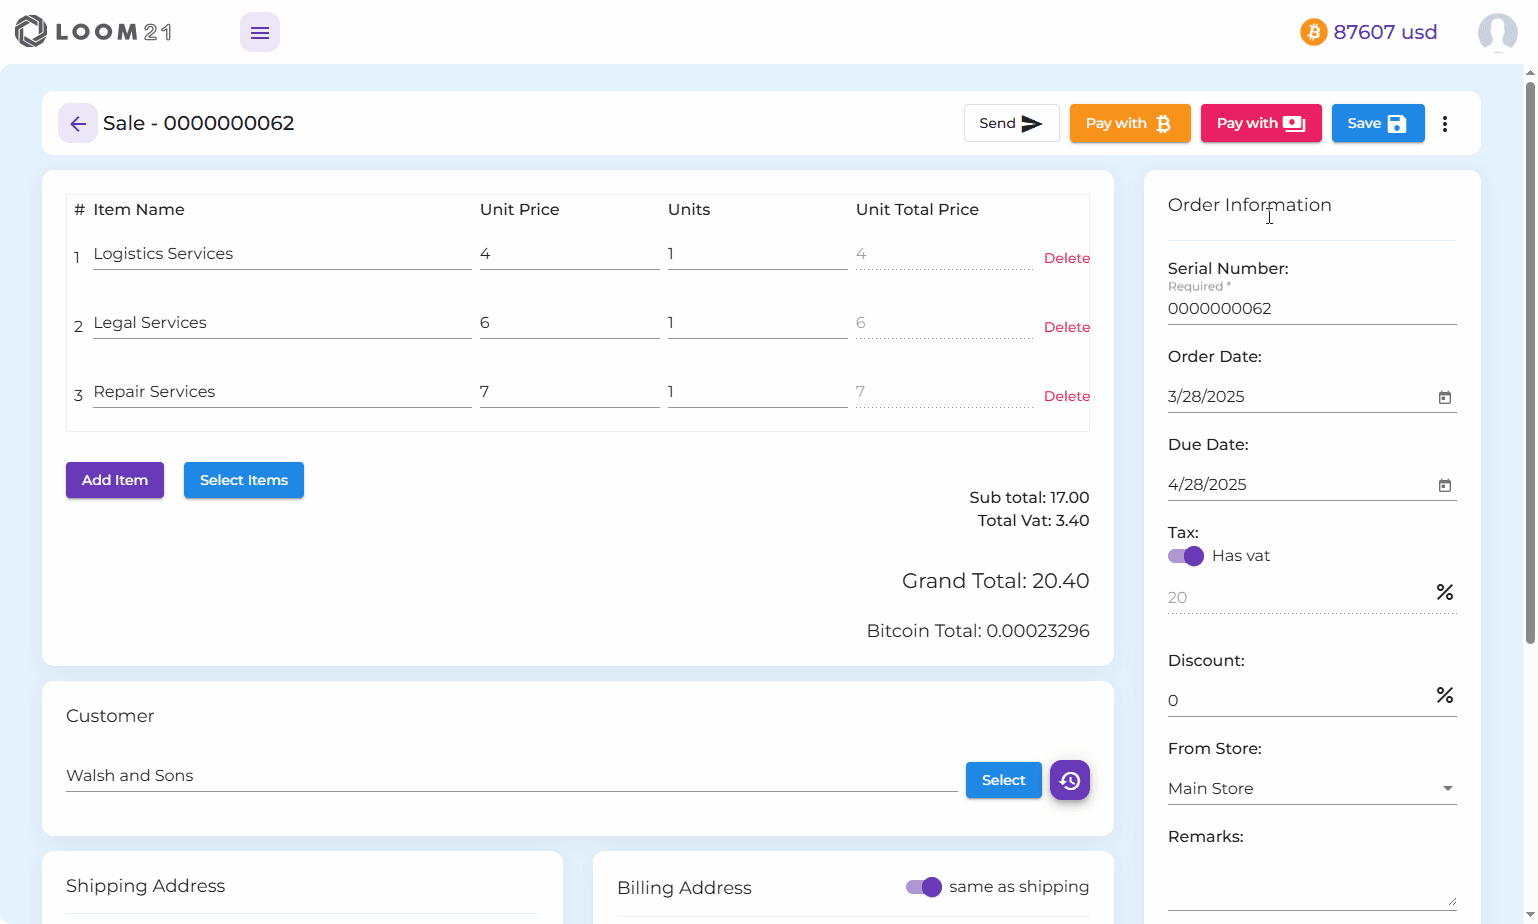The width and height of the screenshot is (1538, 924).
Task: Click the Billing Address heading
Action: click(x=684, y=888)
